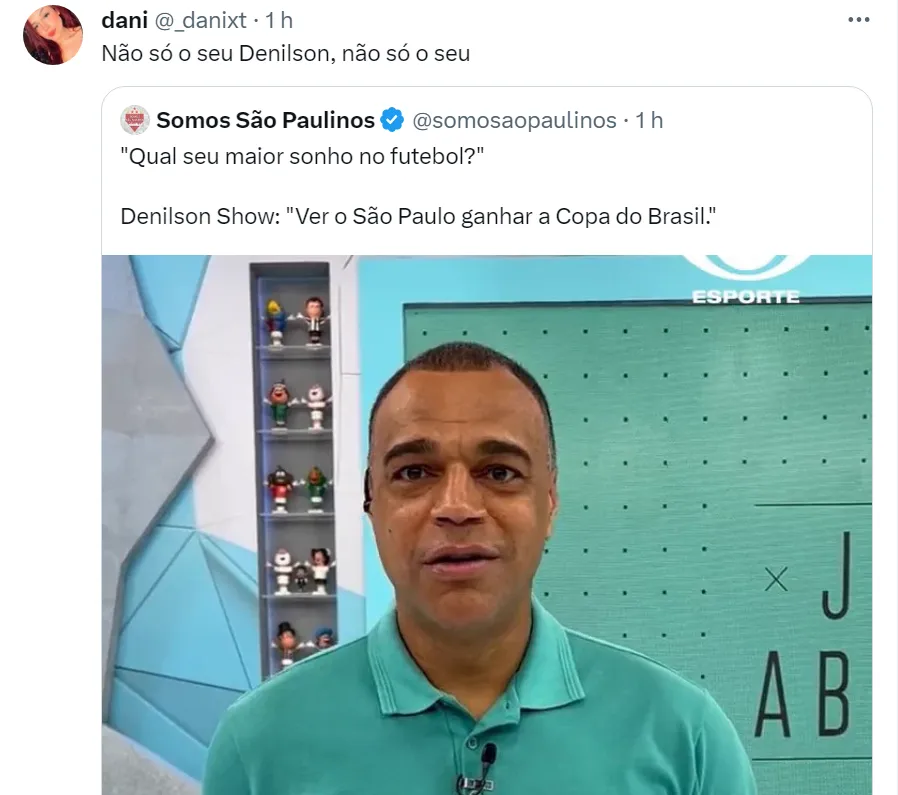
Task: Click the large 'AB' letters on board
Action: [x=802, y=694]
